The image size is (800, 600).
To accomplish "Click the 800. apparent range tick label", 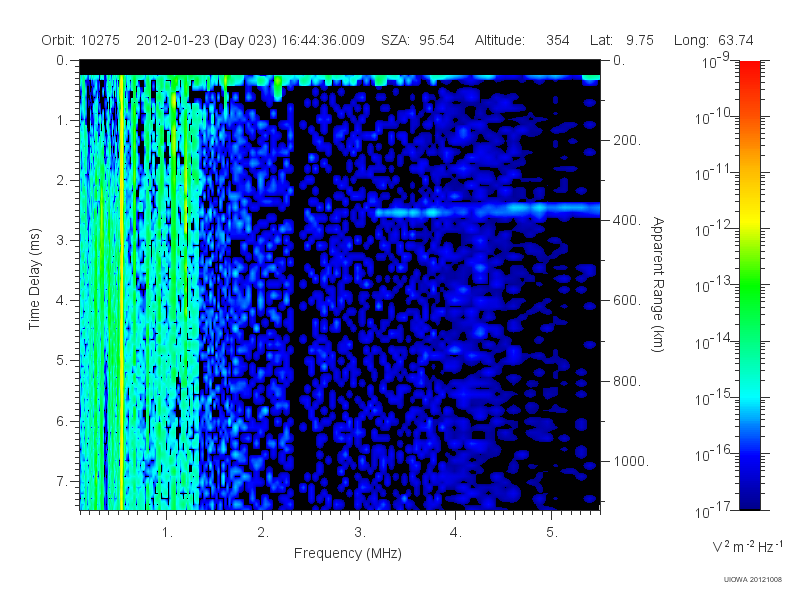I will click(x=627, y=381).
